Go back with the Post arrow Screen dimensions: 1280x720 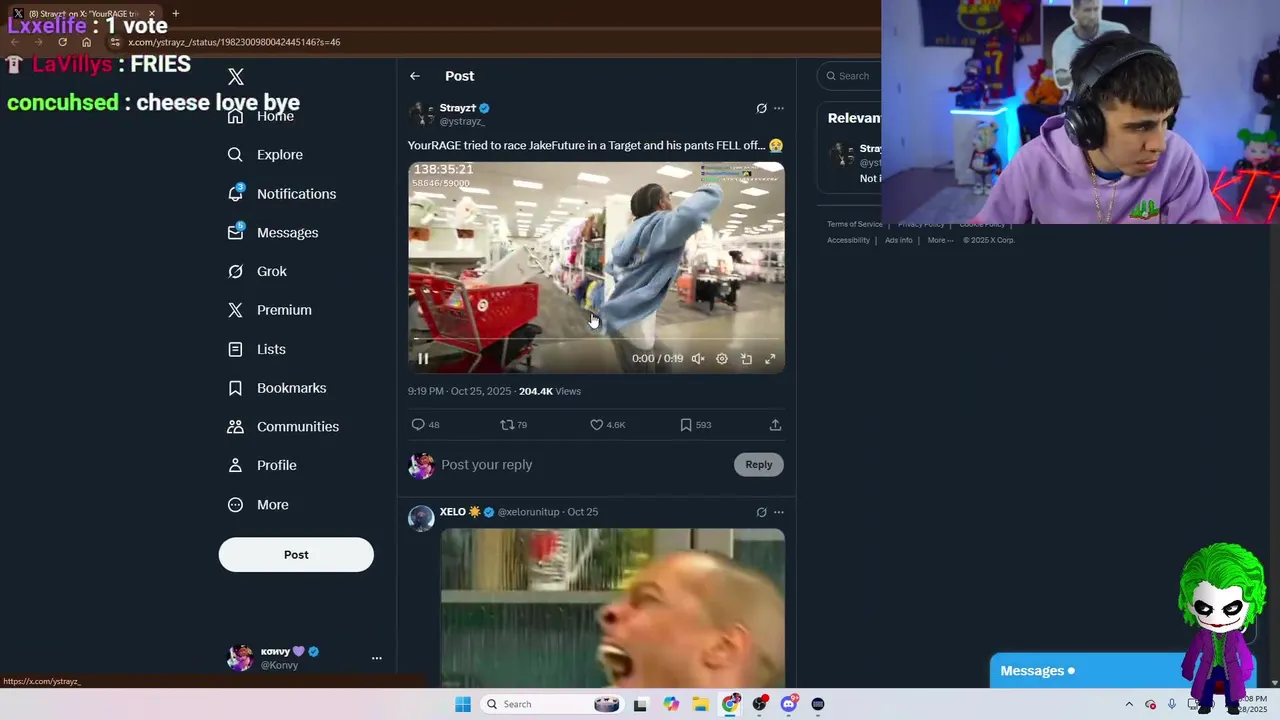(415, 76)
